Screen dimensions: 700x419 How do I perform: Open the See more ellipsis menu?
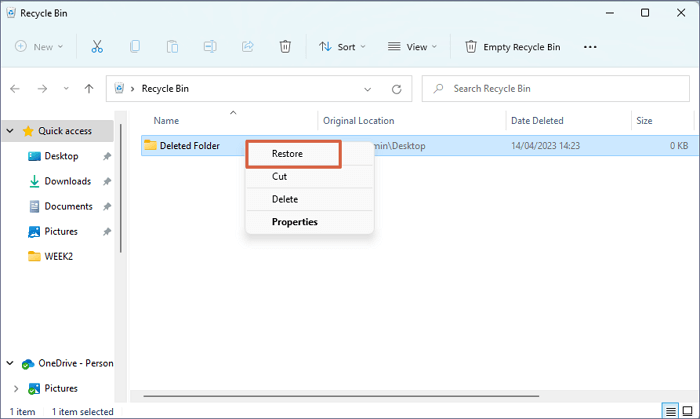coord(590,47)
